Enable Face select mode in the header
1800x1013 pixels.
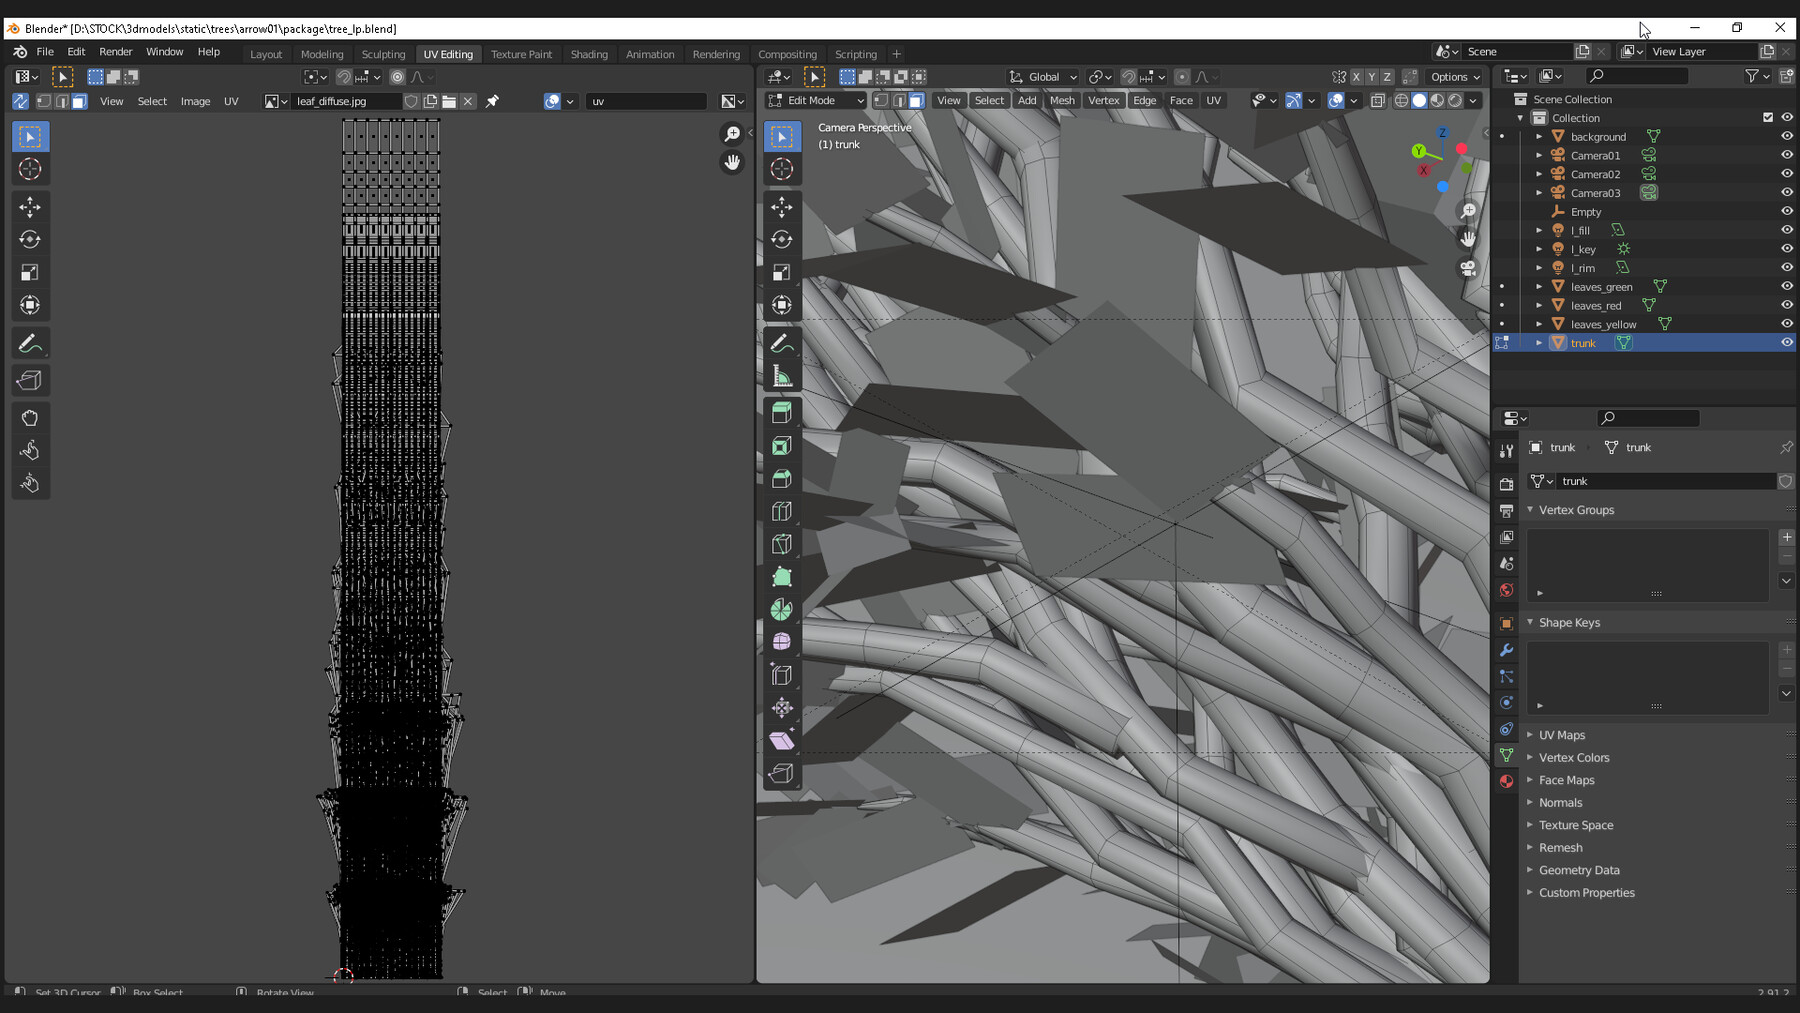point(916,100)
